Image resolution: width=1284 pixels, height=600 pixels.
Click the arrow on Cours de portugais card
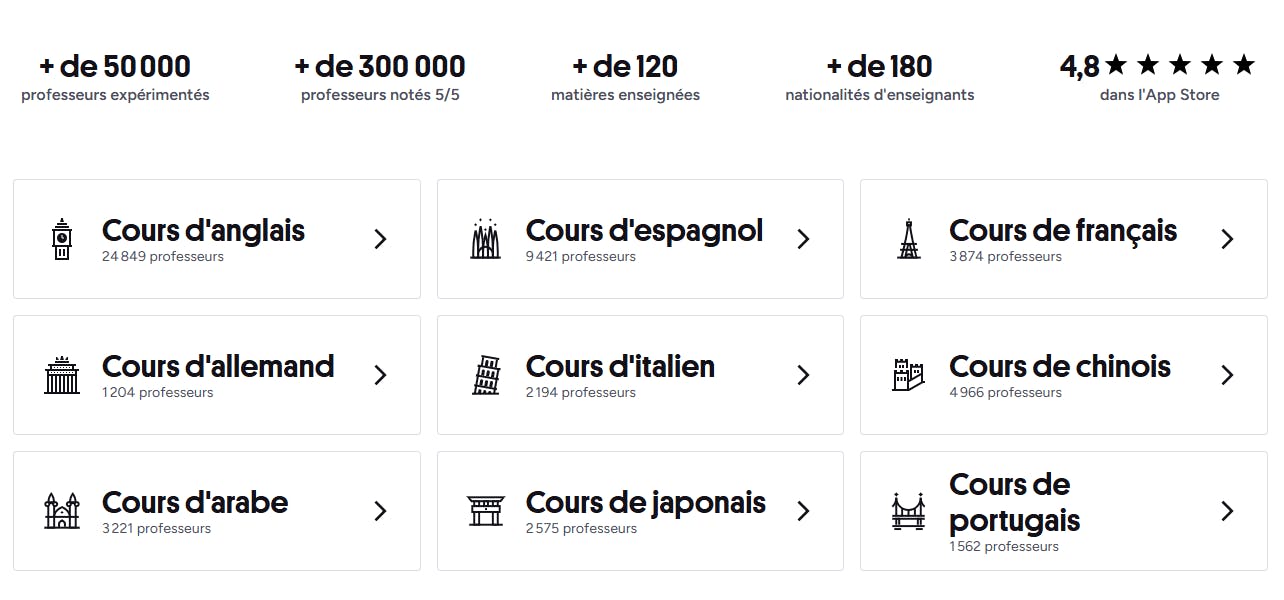(x=1227, y=511)
